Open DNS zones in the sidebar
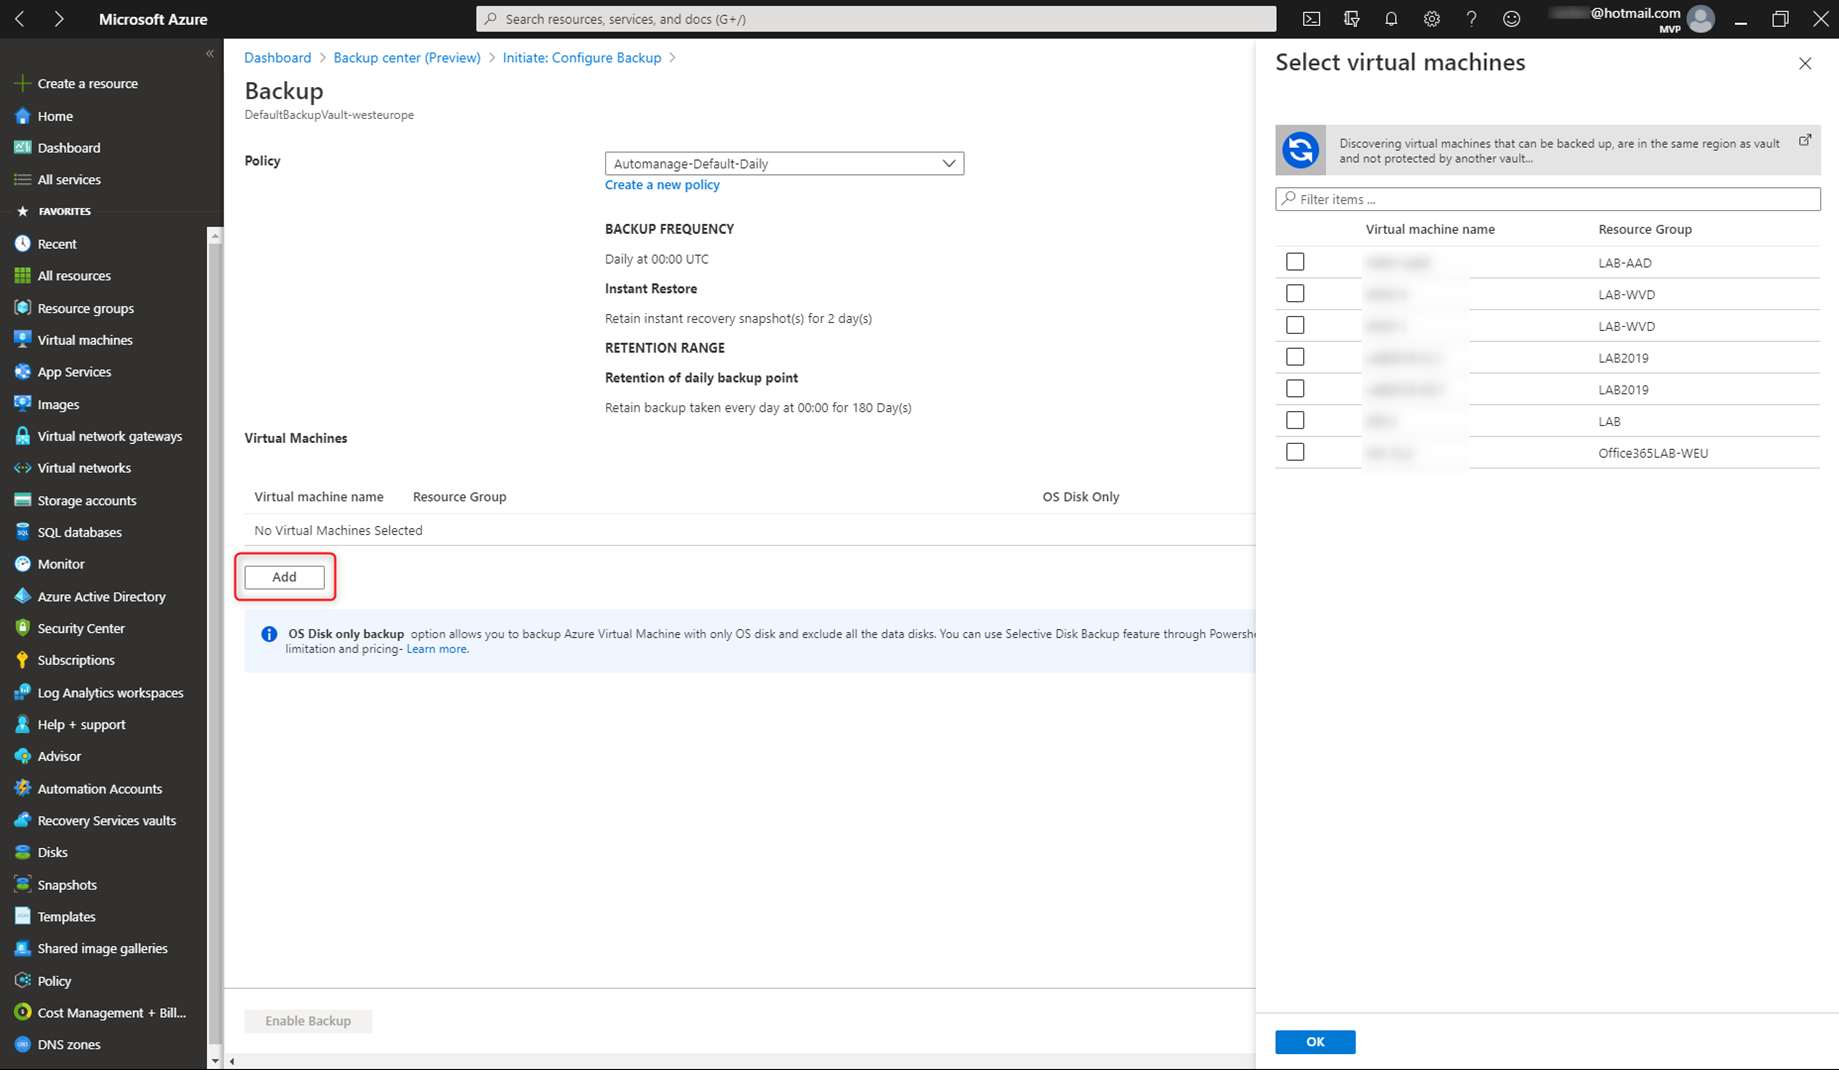Viewport: 1839px width, 1070px height. [69, 1045]
